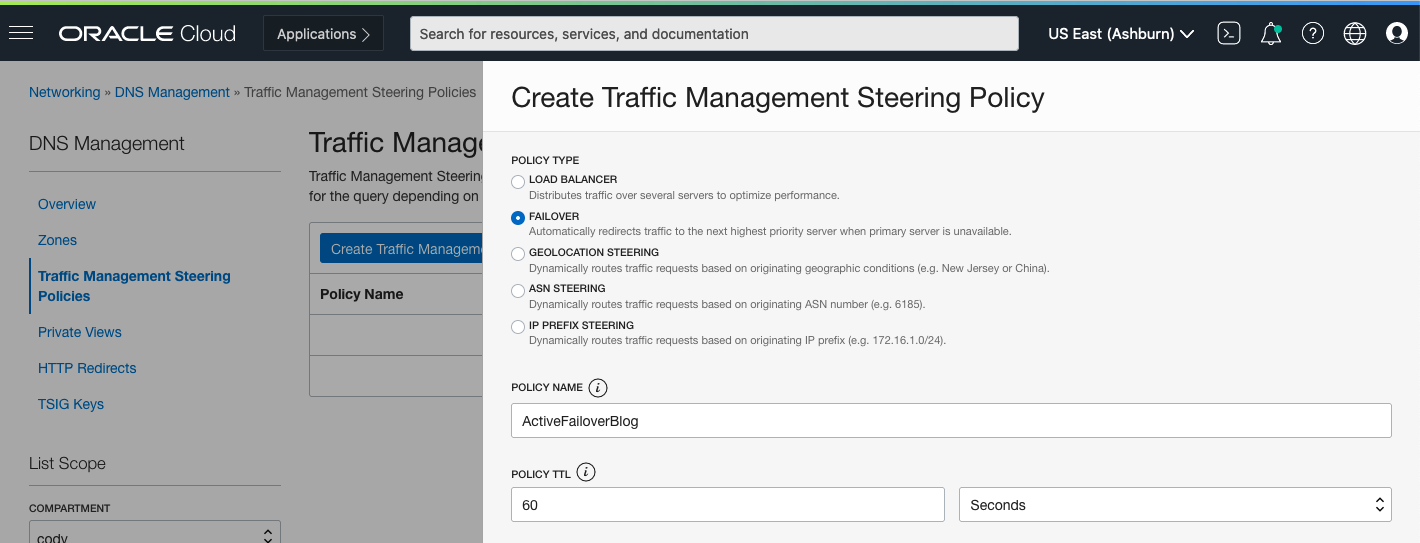This screenshot has height=543, width=1420.
Task: Focus the resources search bar
Action: point(714,33)
